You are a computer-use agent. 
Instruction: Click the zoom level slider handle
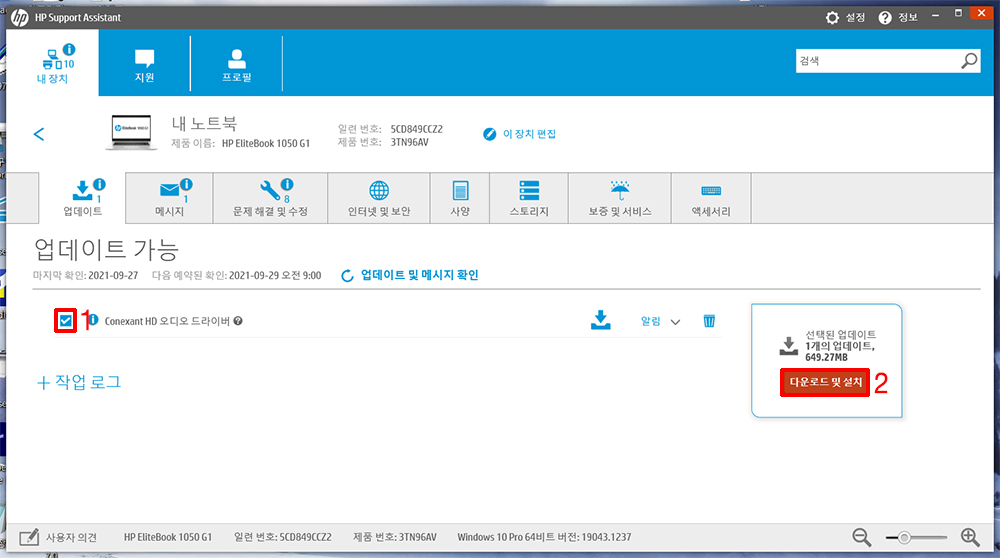click(904, 538)
